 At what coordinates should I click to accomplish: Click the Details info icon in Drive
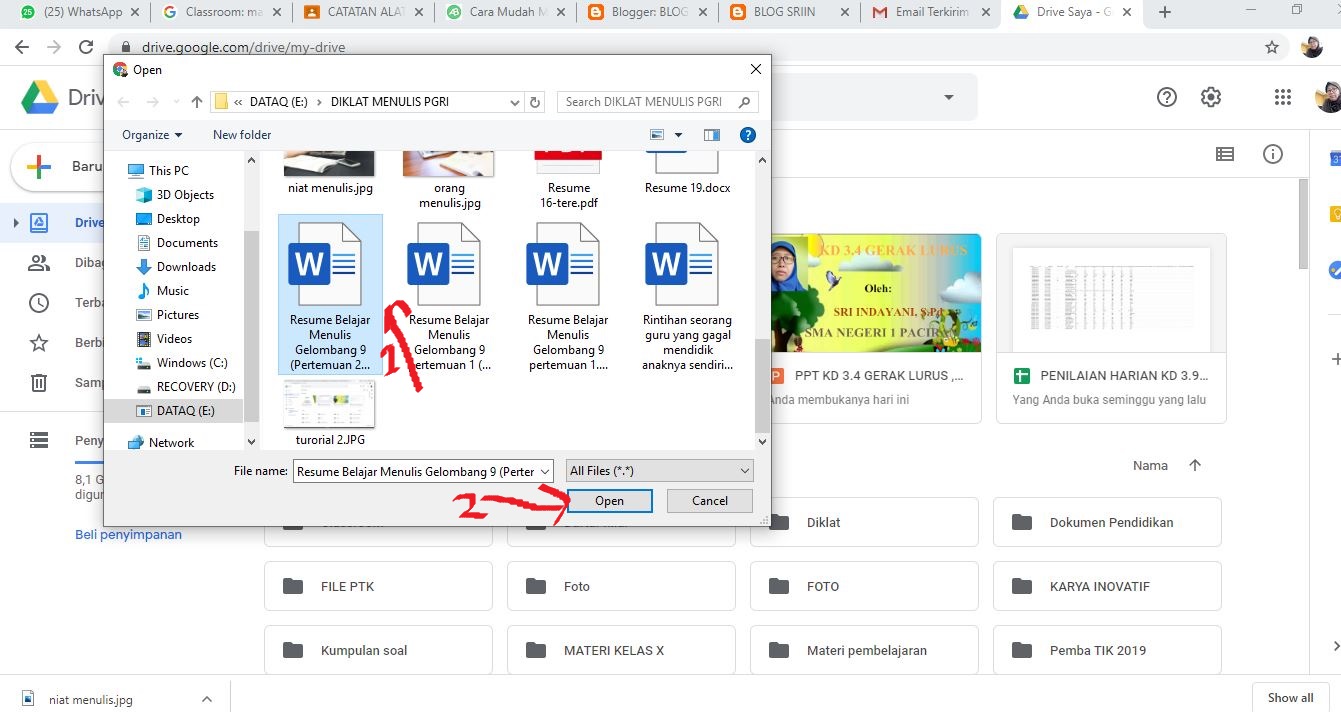1272,153
